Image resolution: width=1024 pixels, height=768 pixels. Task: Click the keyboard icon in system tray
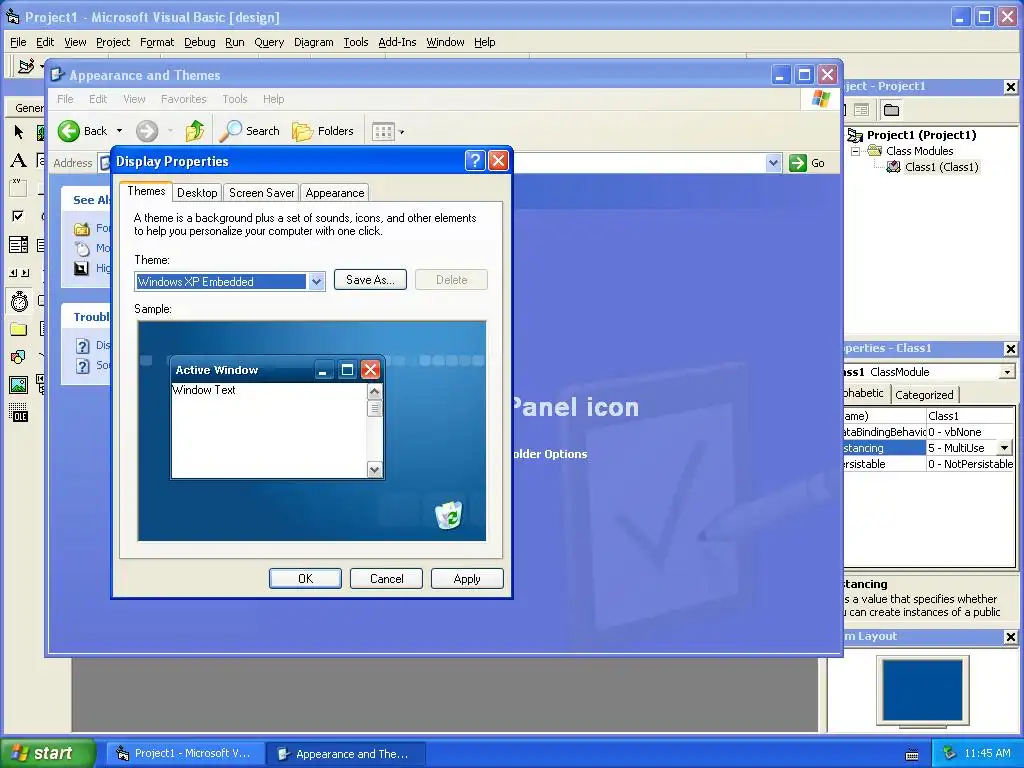[x=912, y=754]
